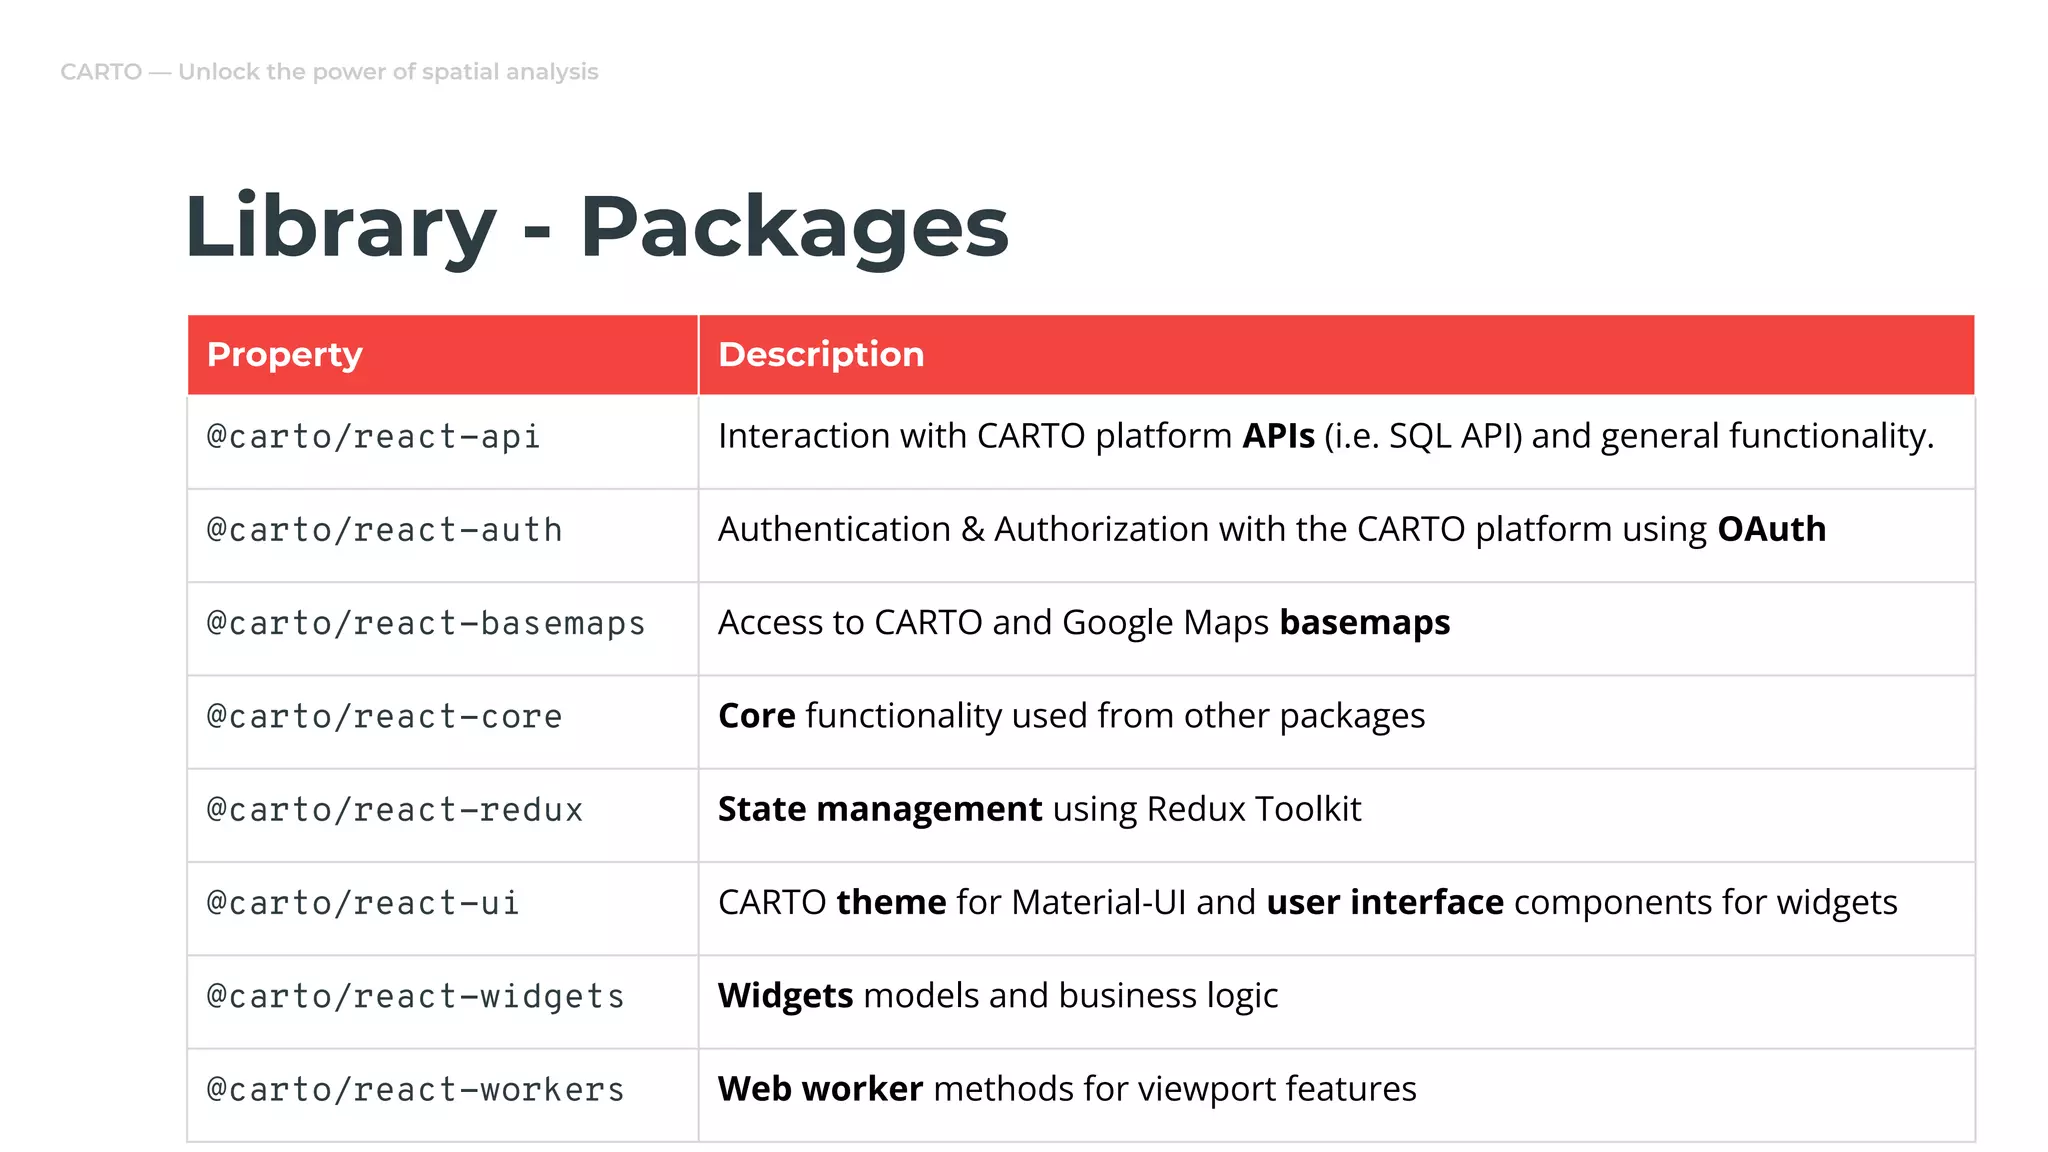Click the @carto/react-basemaps cell
2048x1152 pixels.
point(442,628)
